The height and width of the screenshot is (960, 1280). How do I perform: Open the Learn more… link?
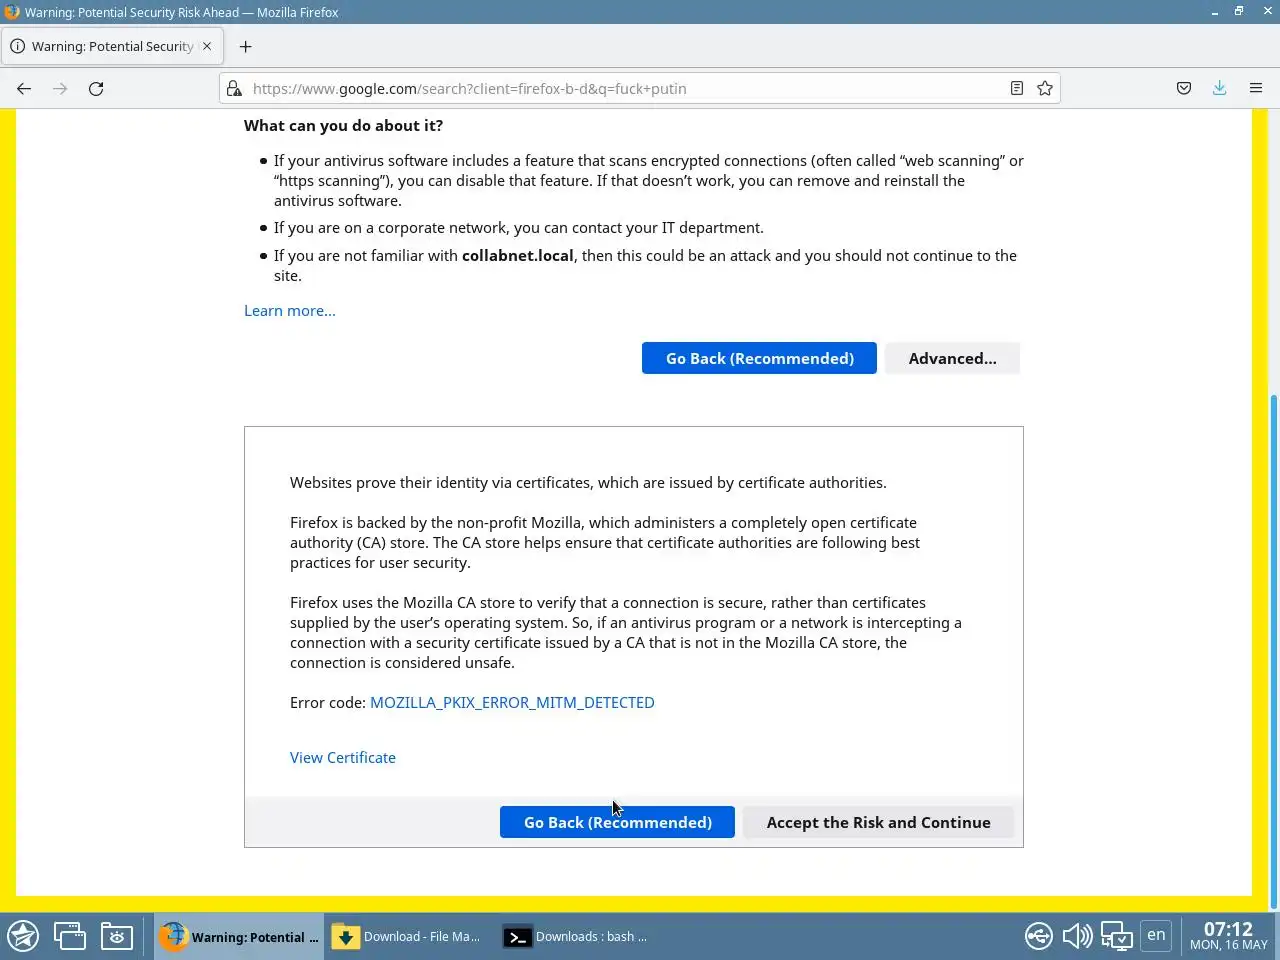pos(290,311)
